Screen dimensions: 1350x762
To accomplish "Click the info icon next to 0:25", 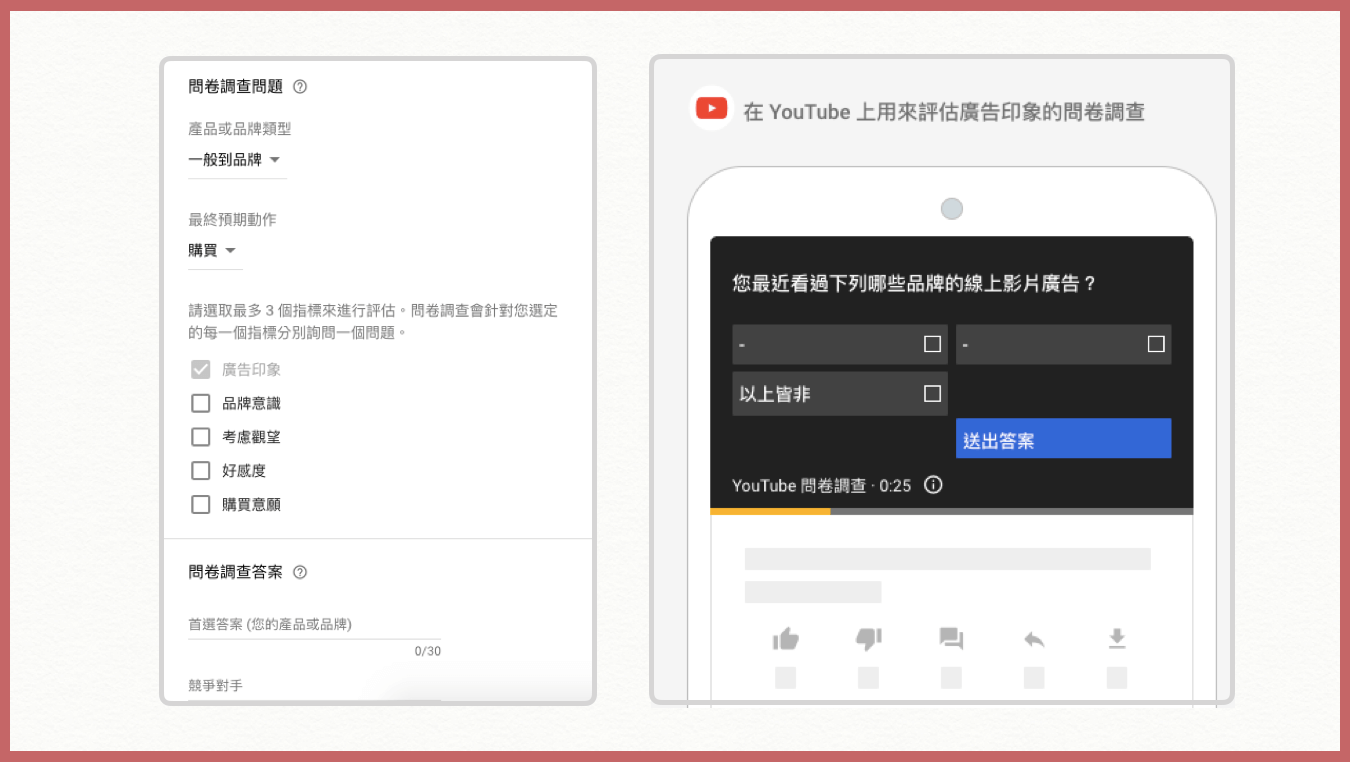I will [933, 485].
